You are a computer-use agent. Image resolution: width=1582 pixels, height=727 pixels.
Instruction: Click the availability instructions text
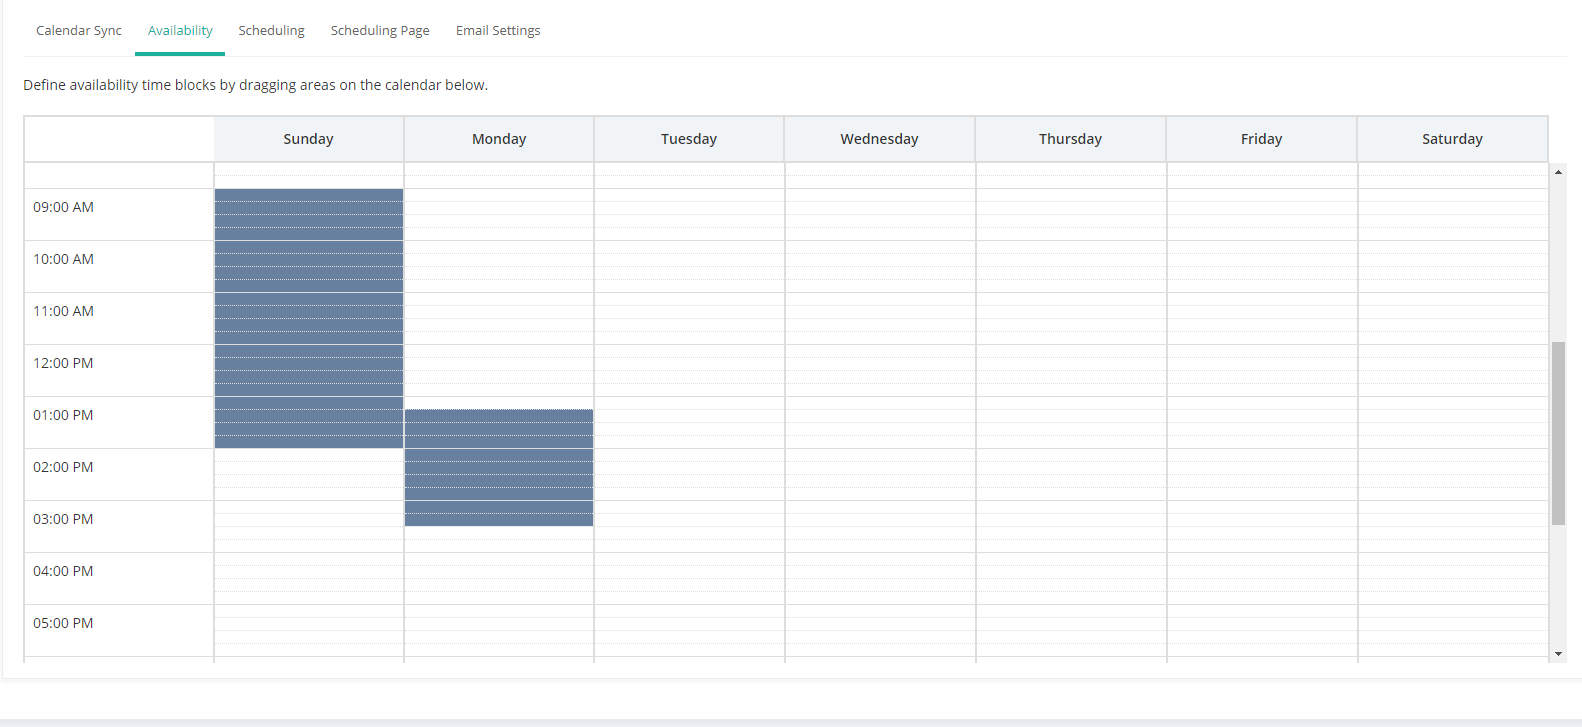256,85
